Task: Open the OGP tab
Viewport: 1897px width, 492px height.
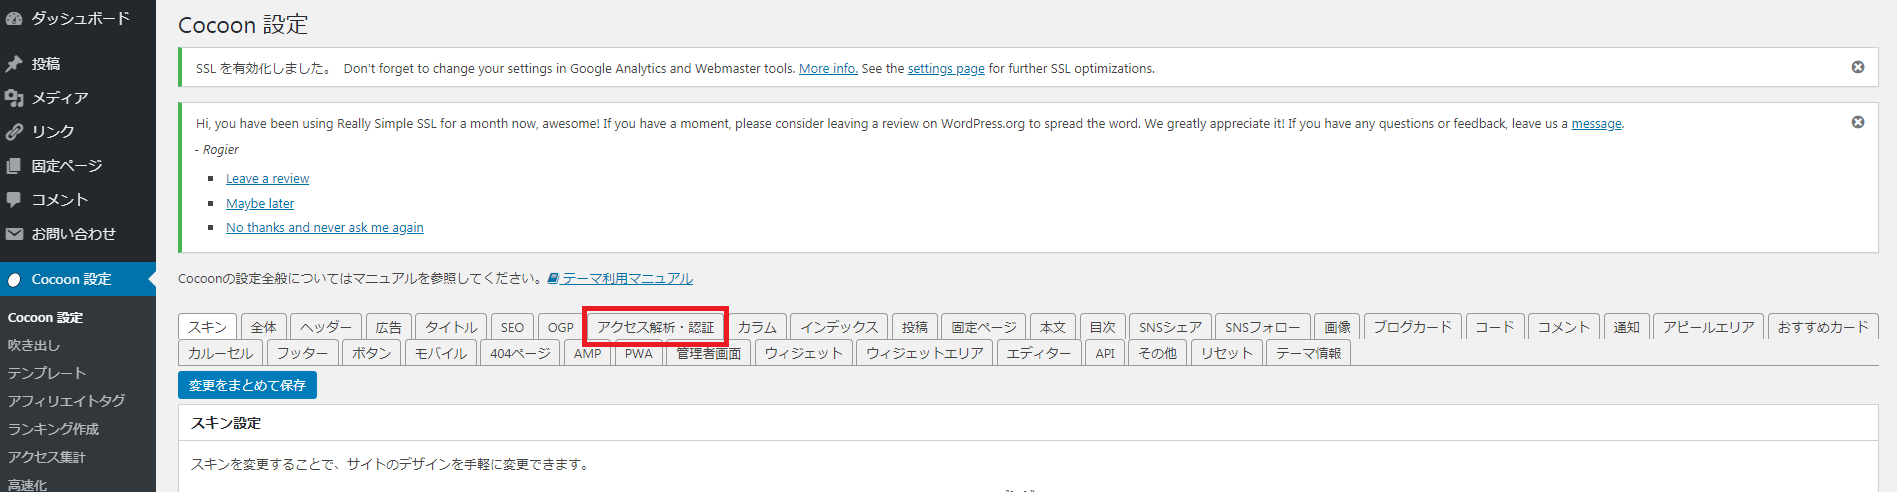Action: tap(560, 327)
